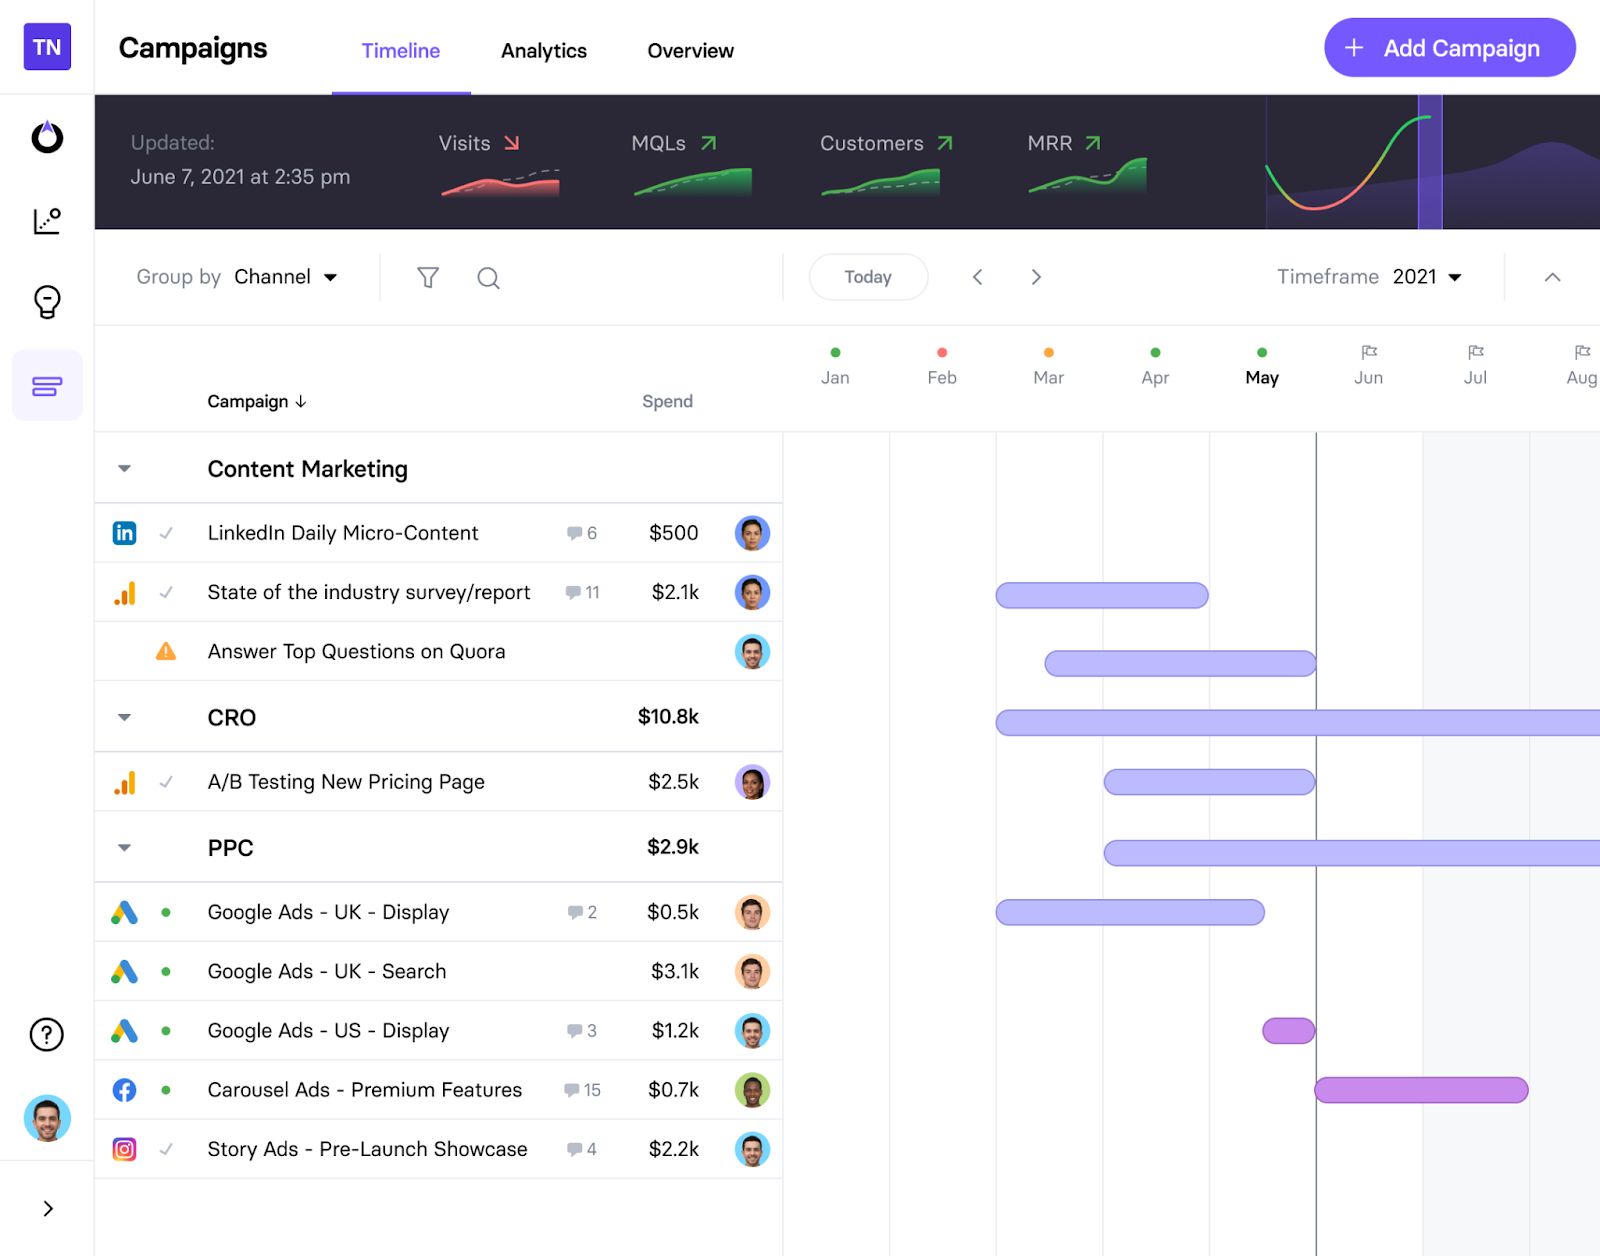1600x1256 pixels.
Task: Click the search magnifier icon
Action: tap(488, 278)
